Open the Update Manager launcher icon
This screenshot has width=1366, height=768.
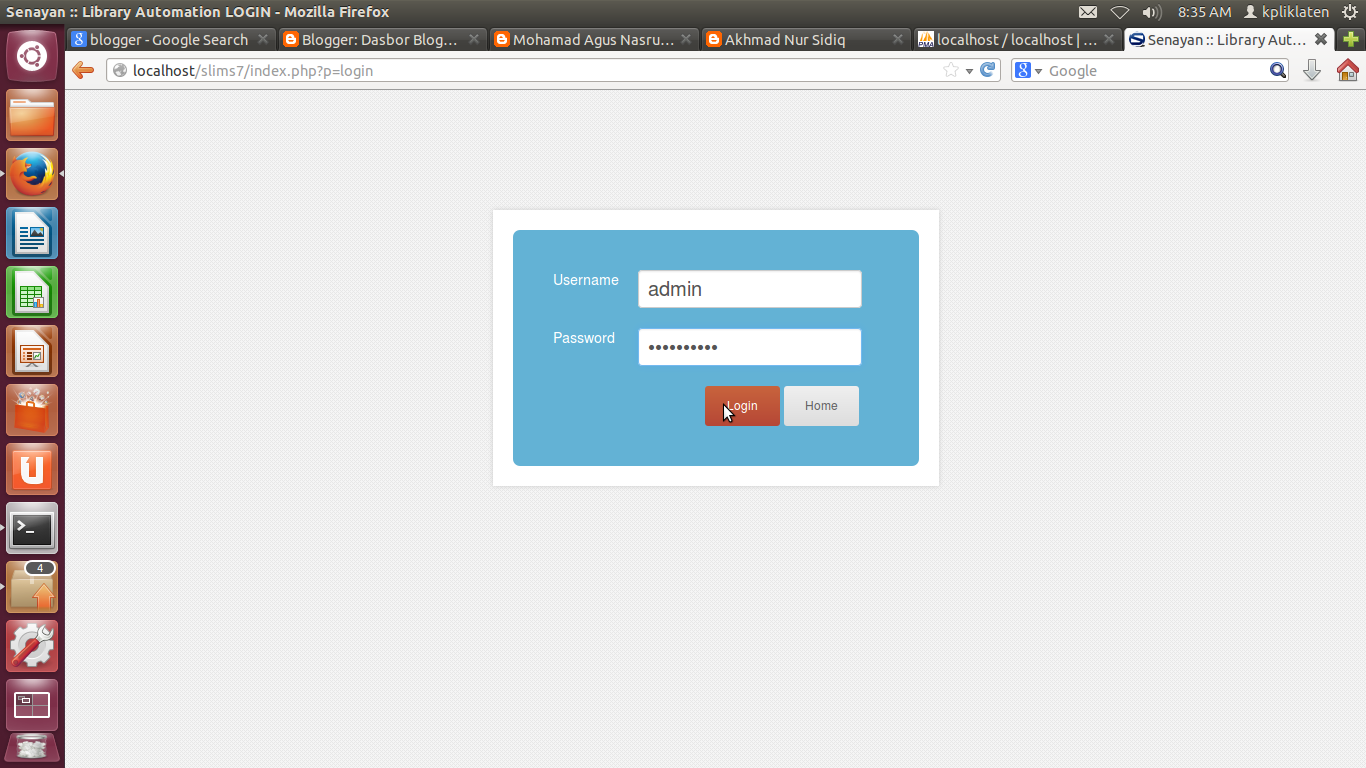[x=32, y=587]
